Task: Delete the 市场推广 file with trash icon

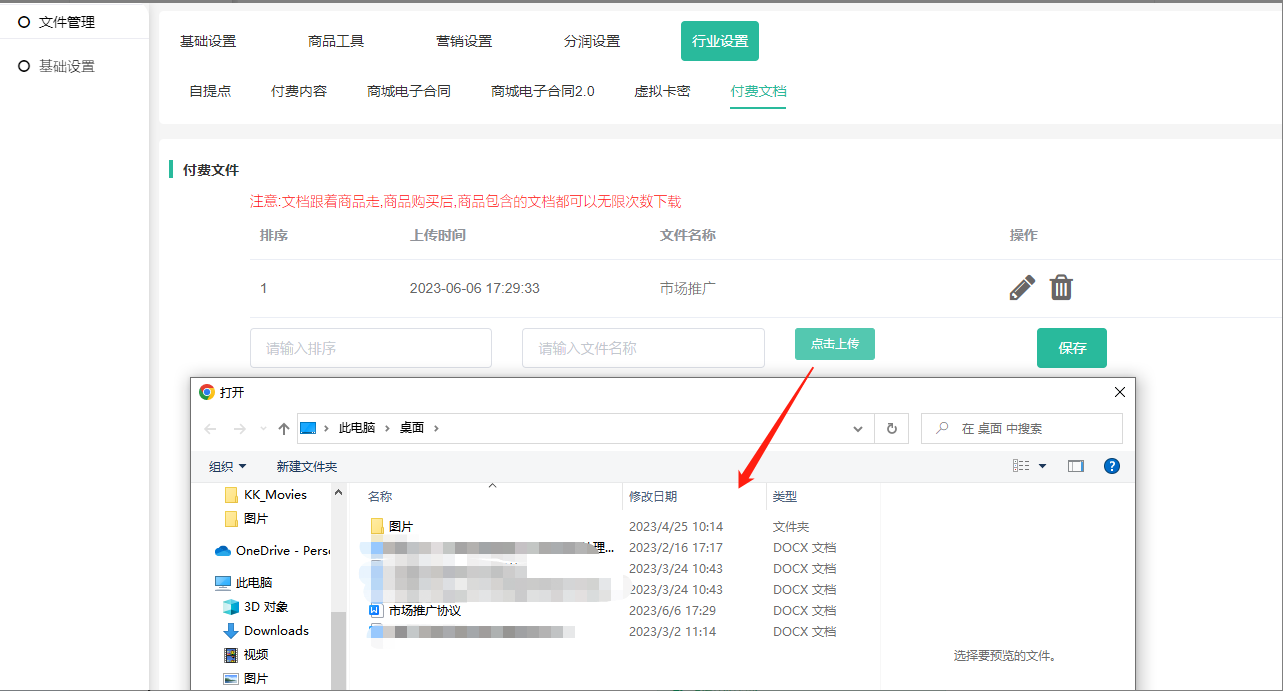Action: (1061, 288)
